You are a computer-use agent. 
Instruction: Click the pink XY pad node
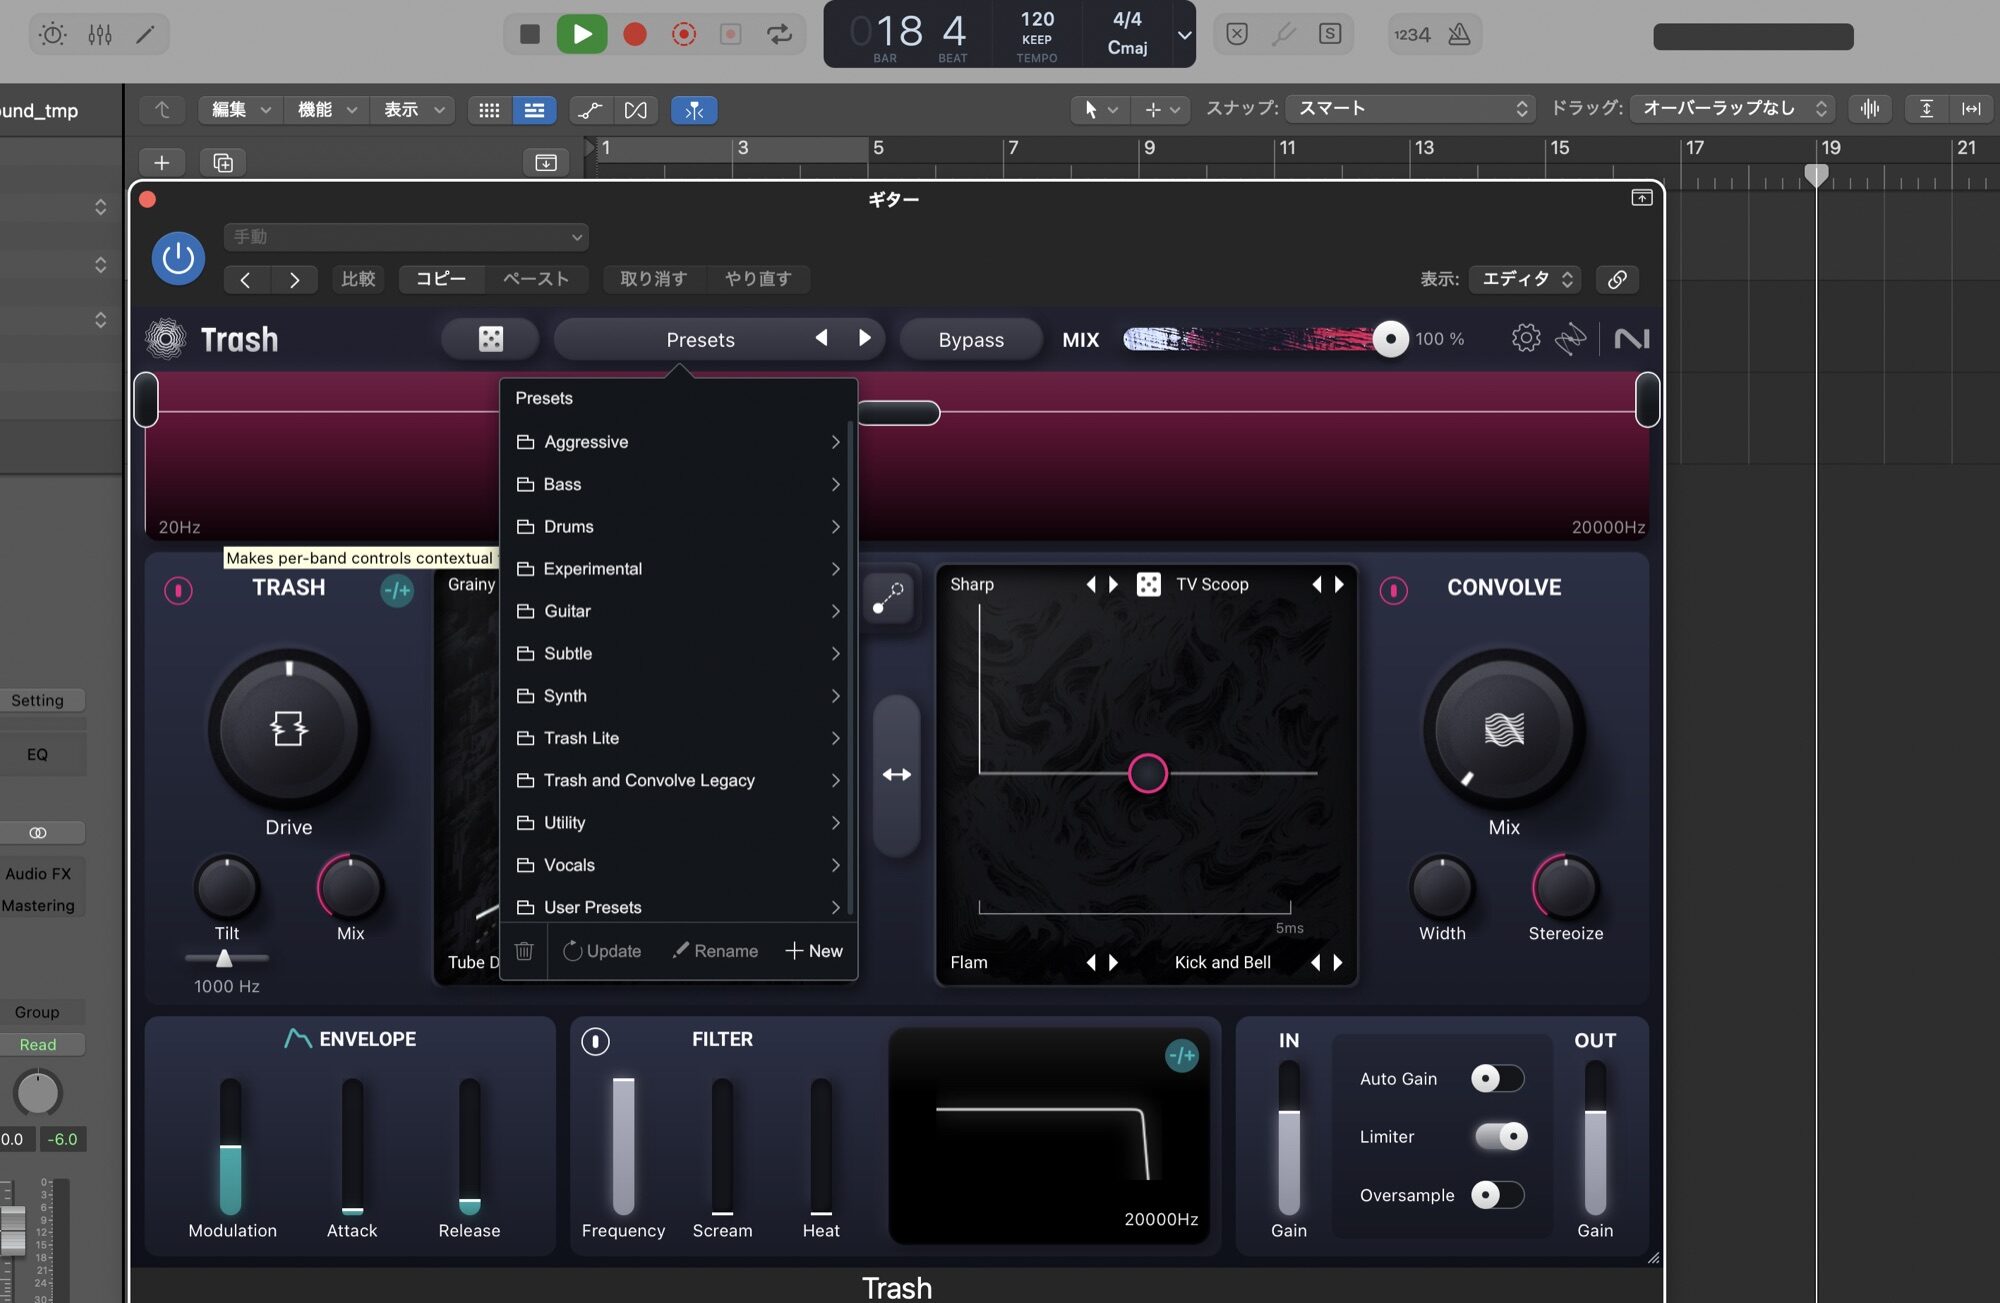pyautogui.click(x=1147, y=773)
